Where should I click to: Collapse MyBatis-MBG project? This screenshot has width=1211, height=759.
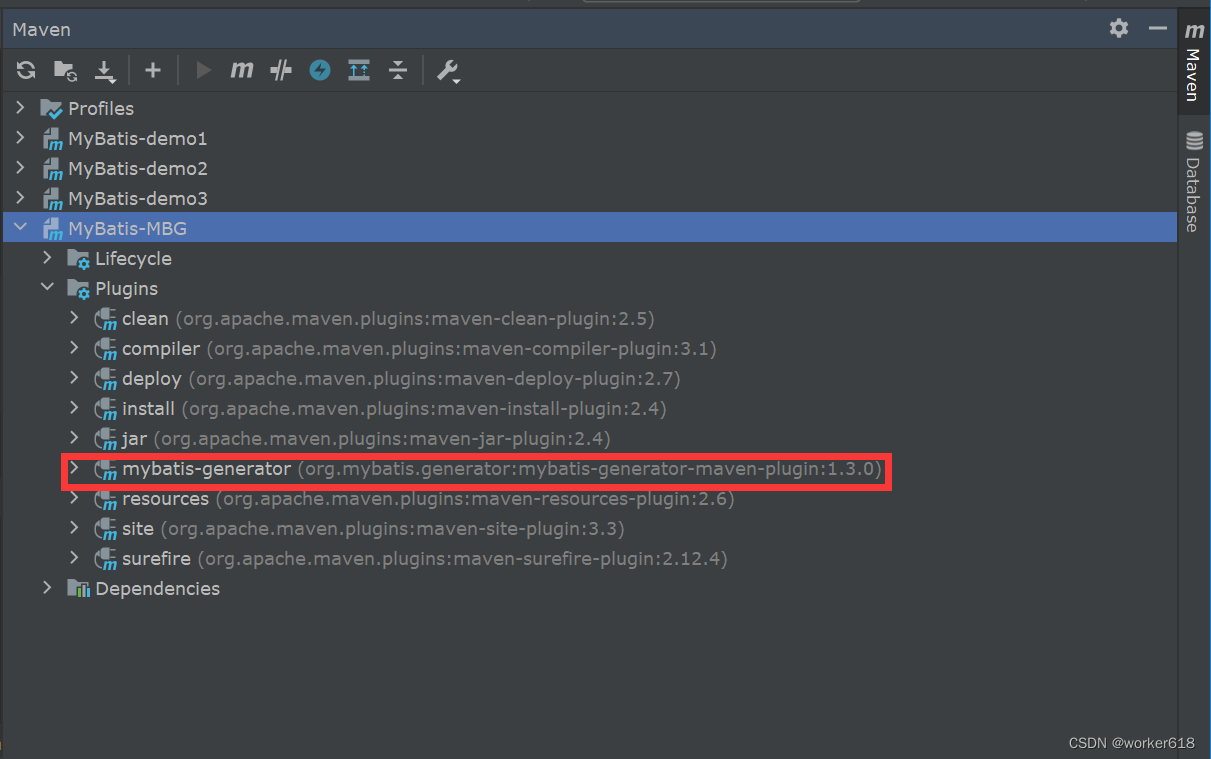(20, 228)
